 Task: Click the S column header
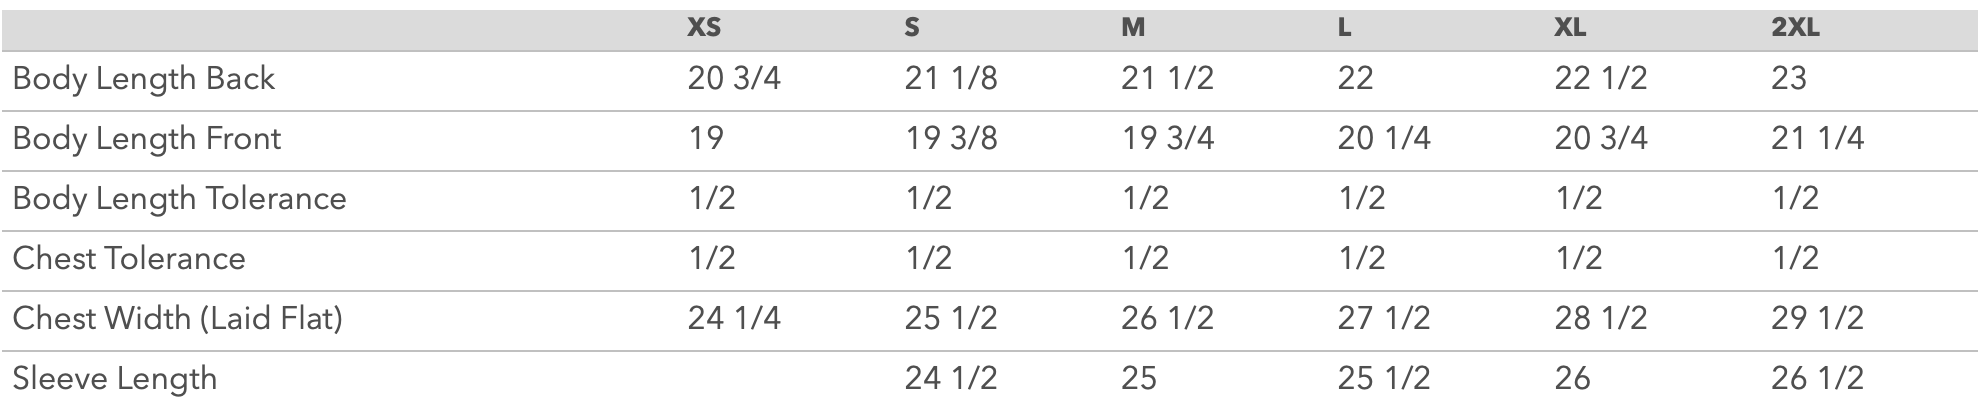912,29
